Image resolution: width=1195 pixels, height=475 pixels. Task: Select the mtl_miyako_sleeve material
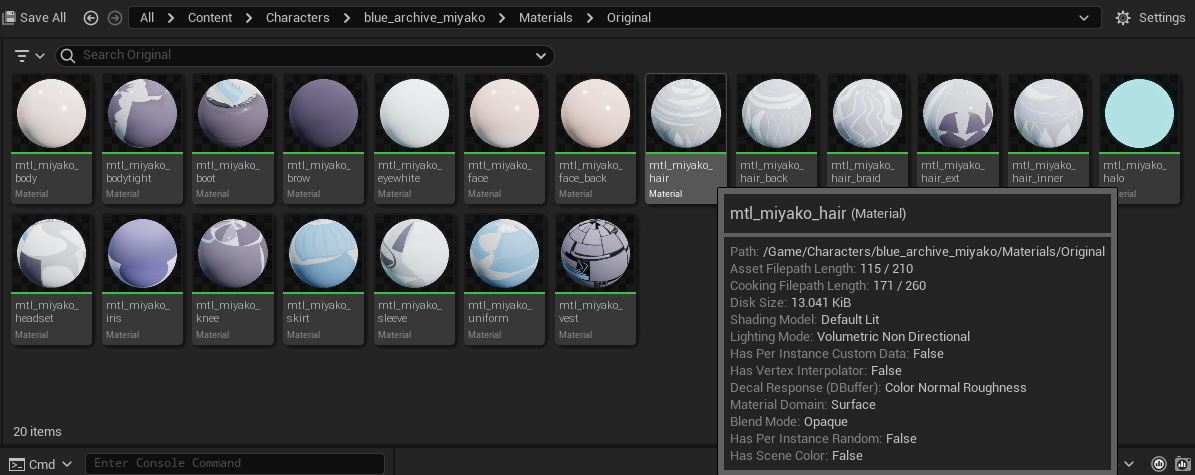[414, 279]
